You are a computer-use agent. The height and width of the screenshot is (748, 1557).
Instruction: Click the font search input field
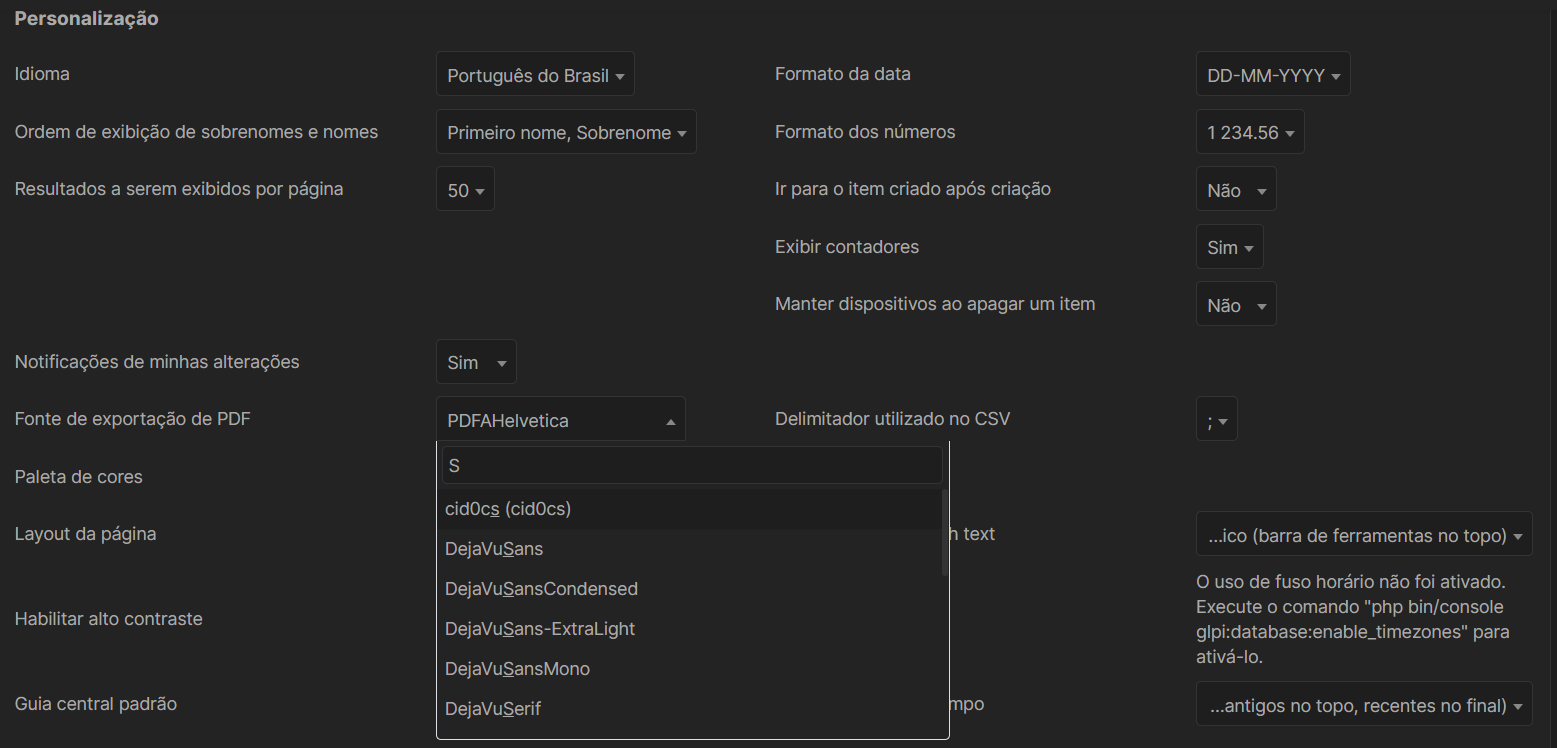[691, 464]
